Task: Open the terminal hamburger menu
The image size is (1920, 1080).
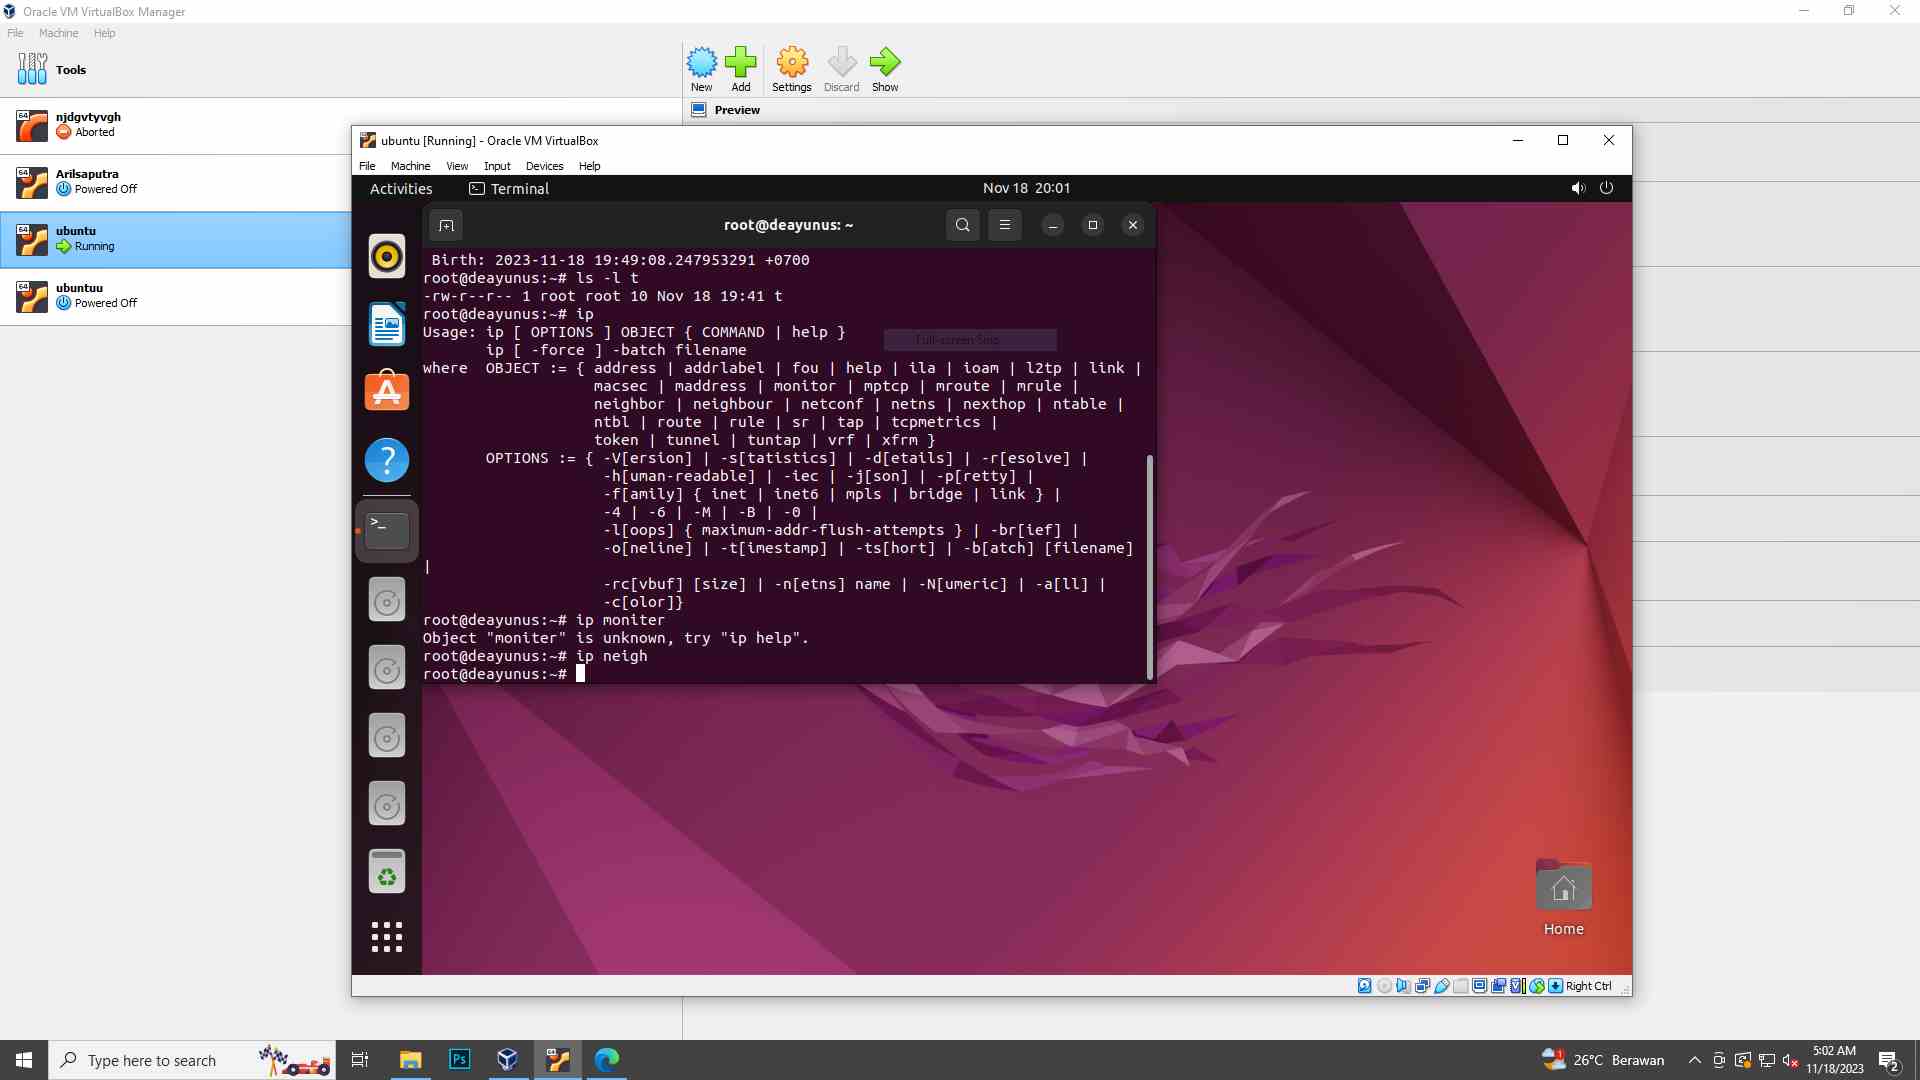Action: pyautogui.click(x=1005, y=225)
